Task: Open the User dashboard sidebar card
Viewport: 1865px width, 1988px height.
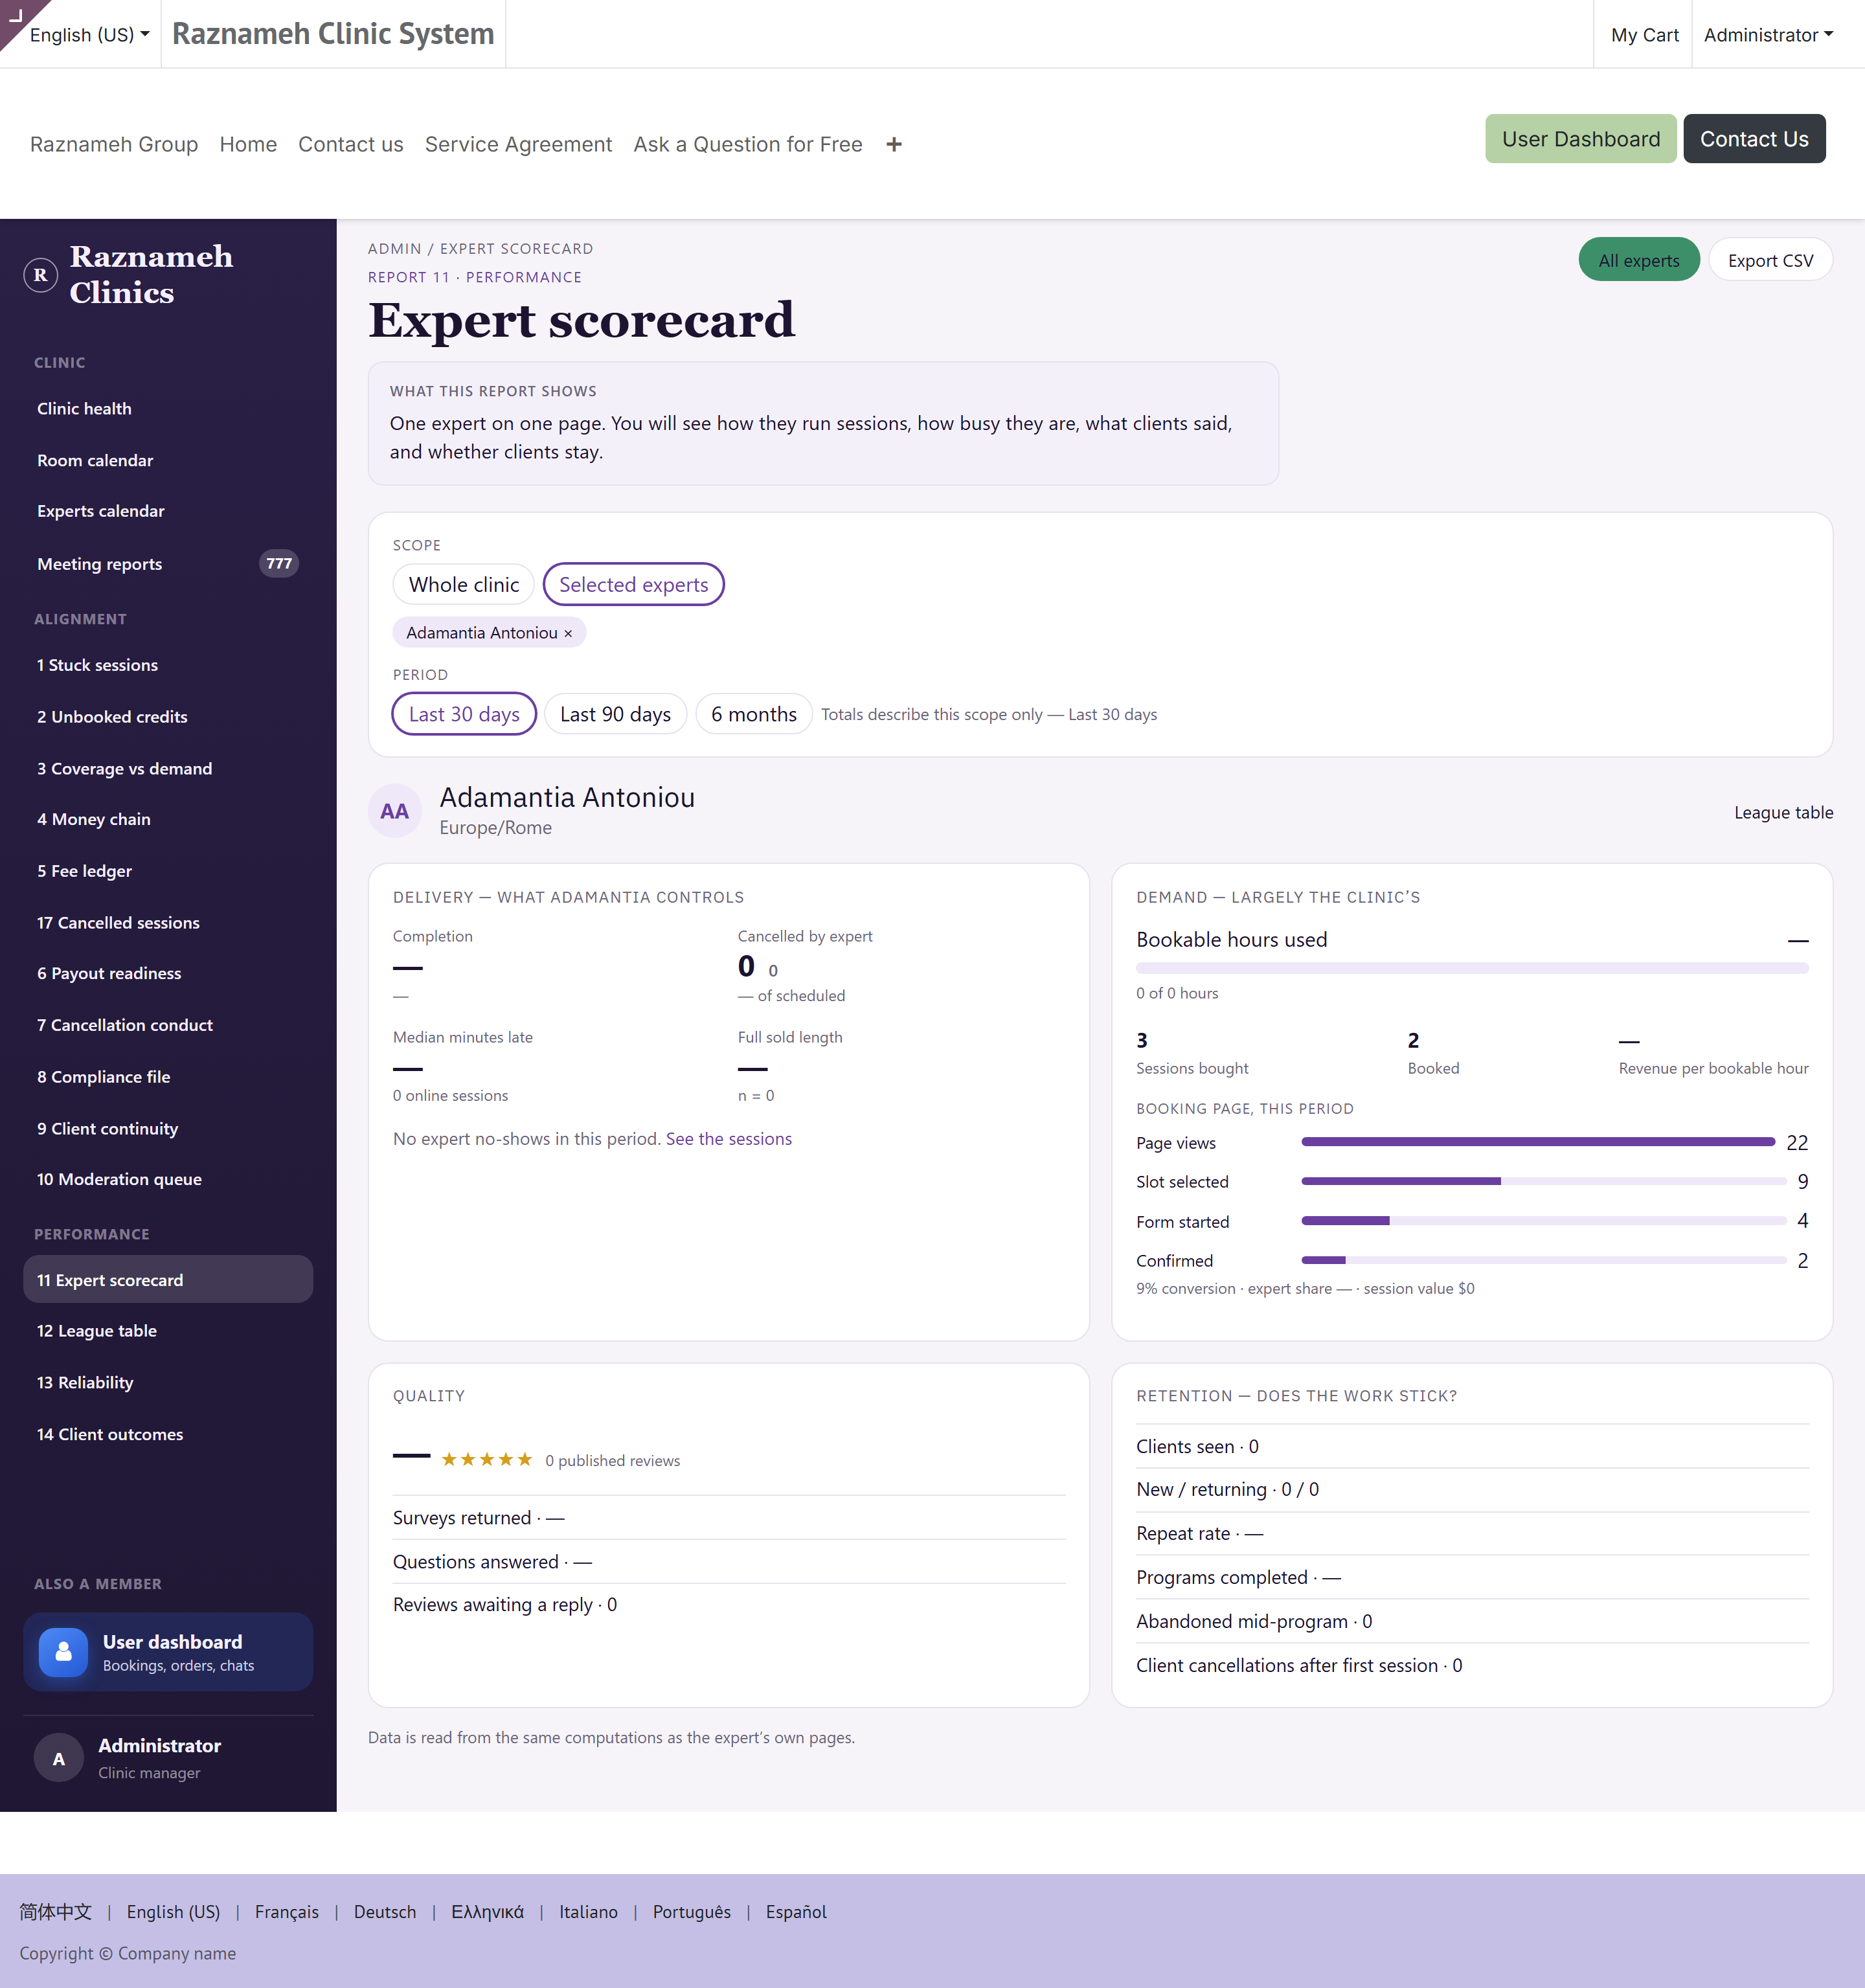Action: (168, 1652)
